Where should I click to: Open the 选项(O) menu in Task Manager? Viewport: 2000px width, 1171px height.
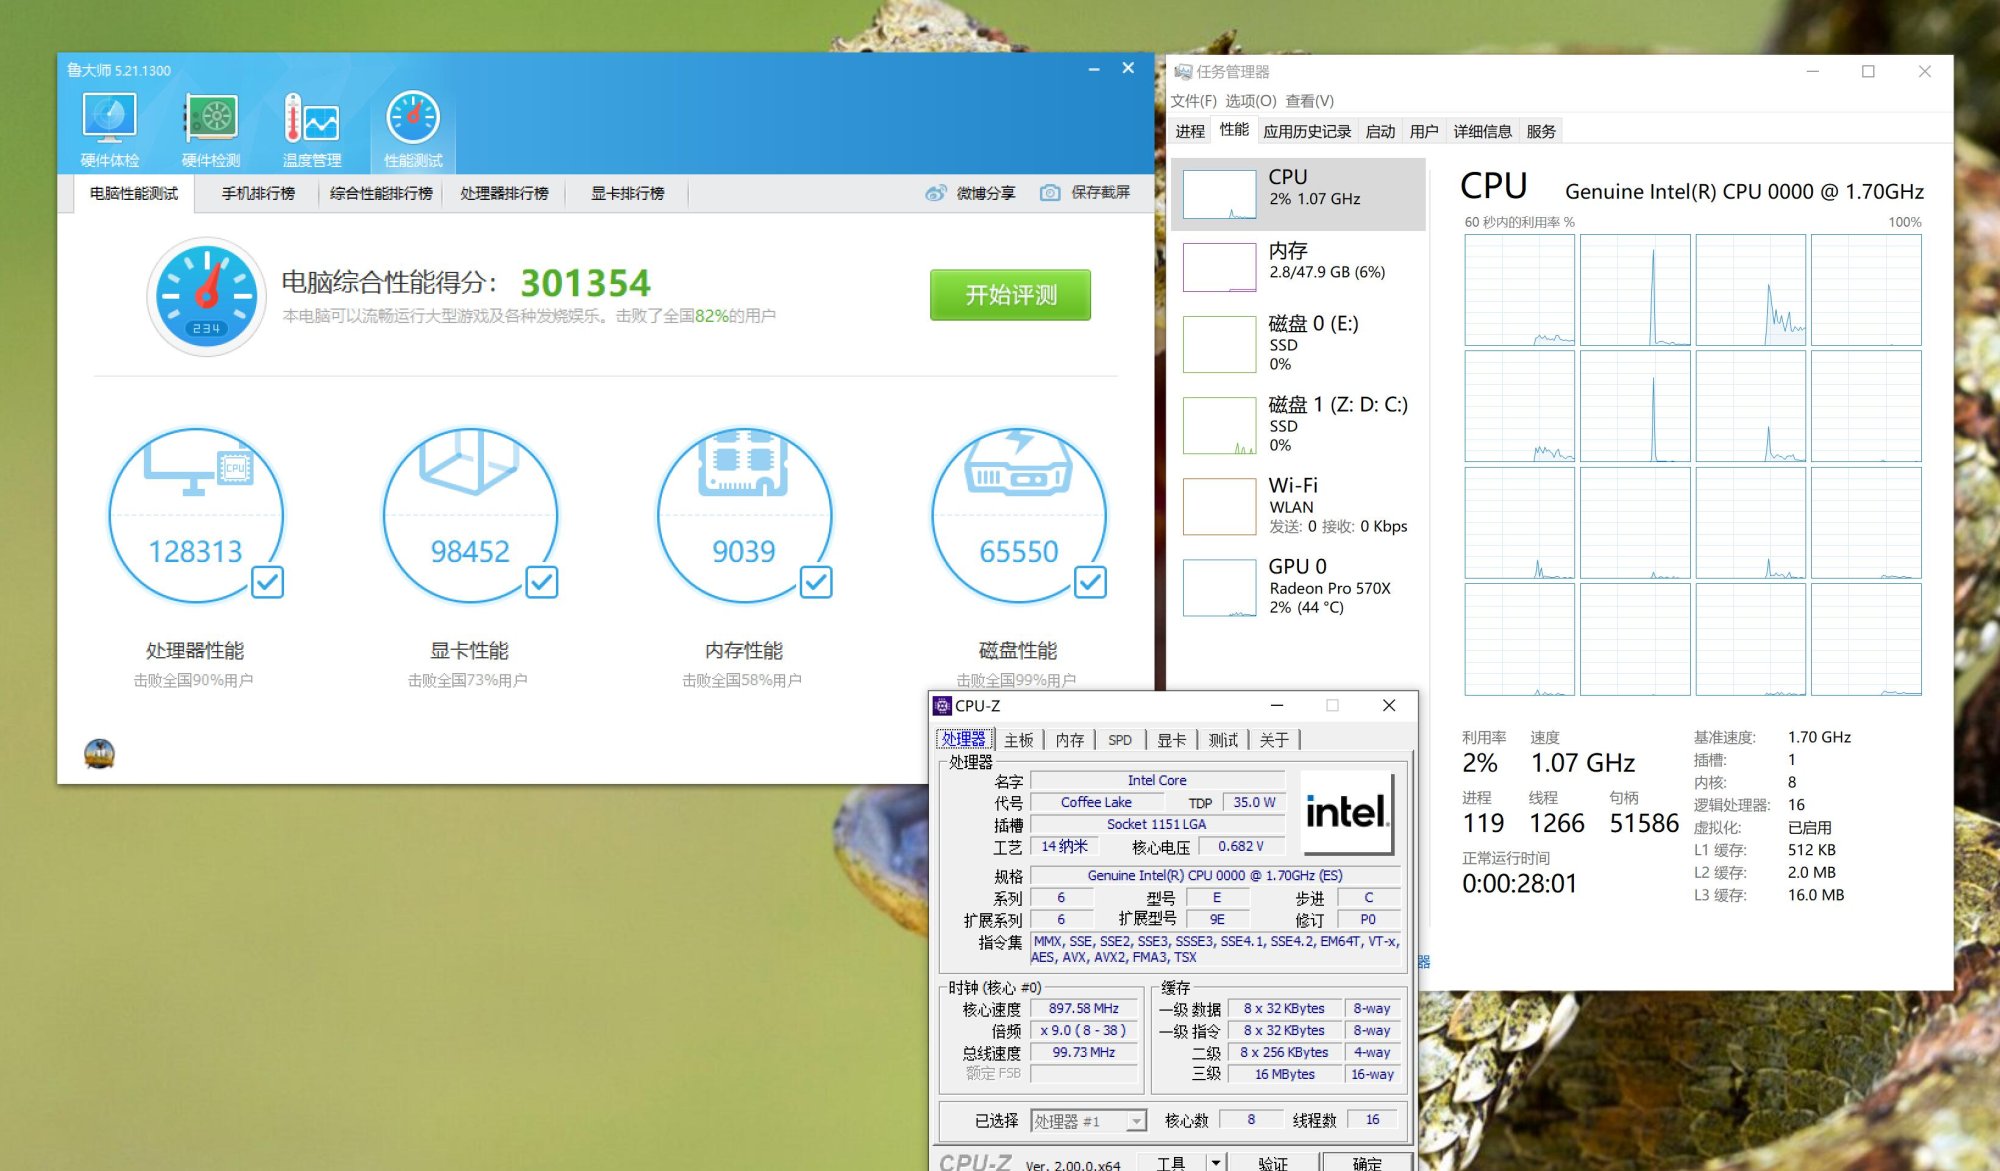click(1250, 101)
